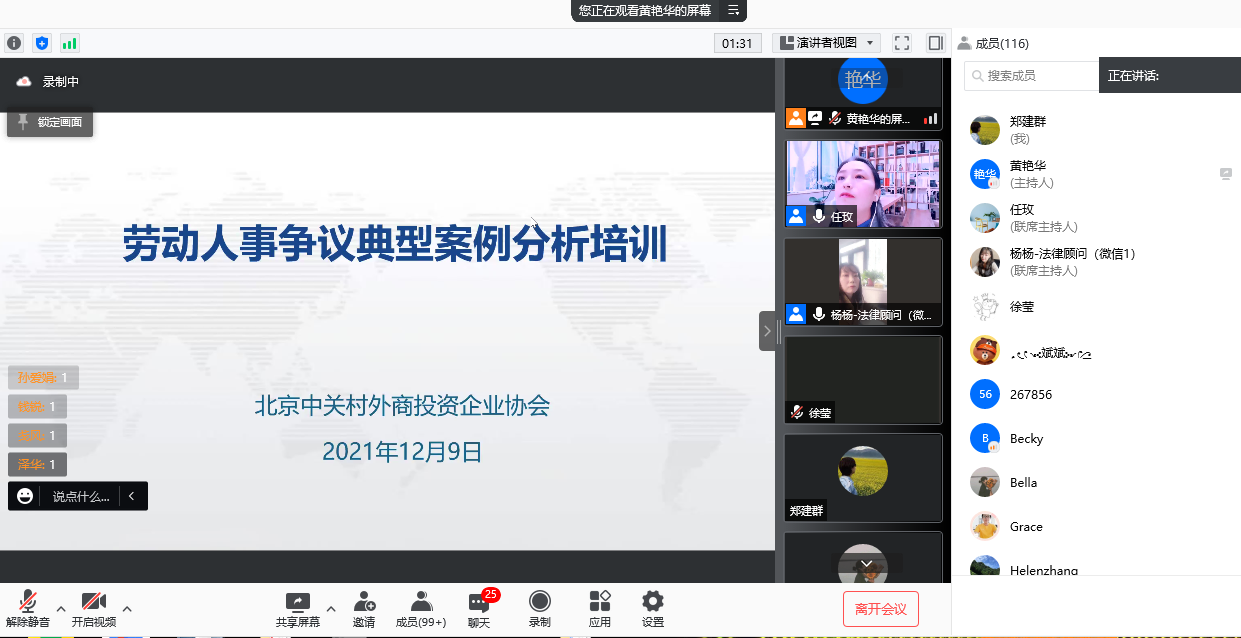Select member Grace in the list
This screenshot has width=1241, height=638.
1096,526
